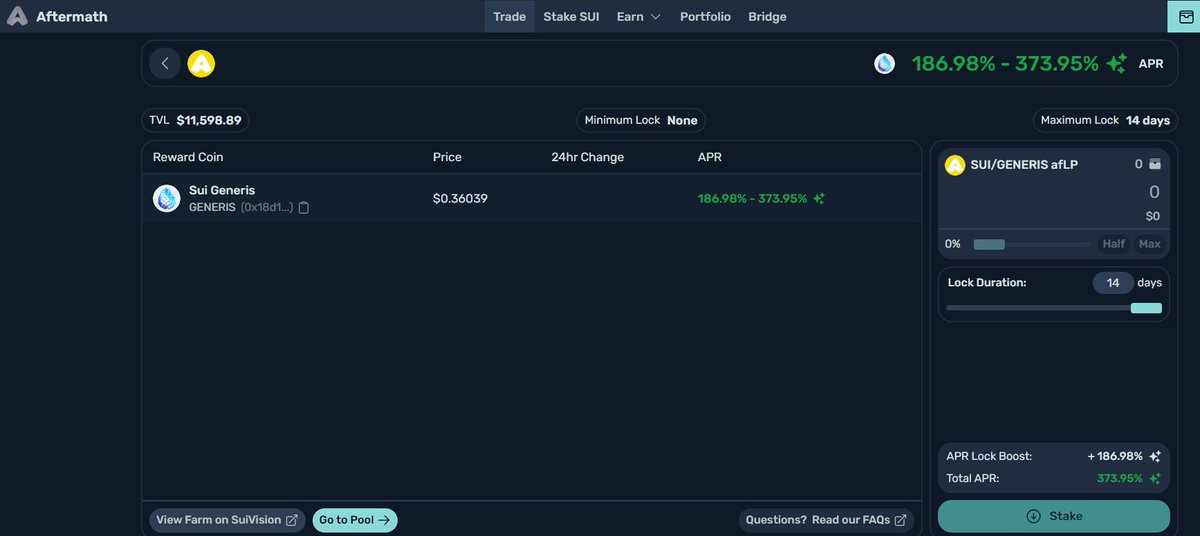This screenshot has width=1200, height=536.
Task: Click the Sui Generis coin name
Action: click(x=222, y=190)
